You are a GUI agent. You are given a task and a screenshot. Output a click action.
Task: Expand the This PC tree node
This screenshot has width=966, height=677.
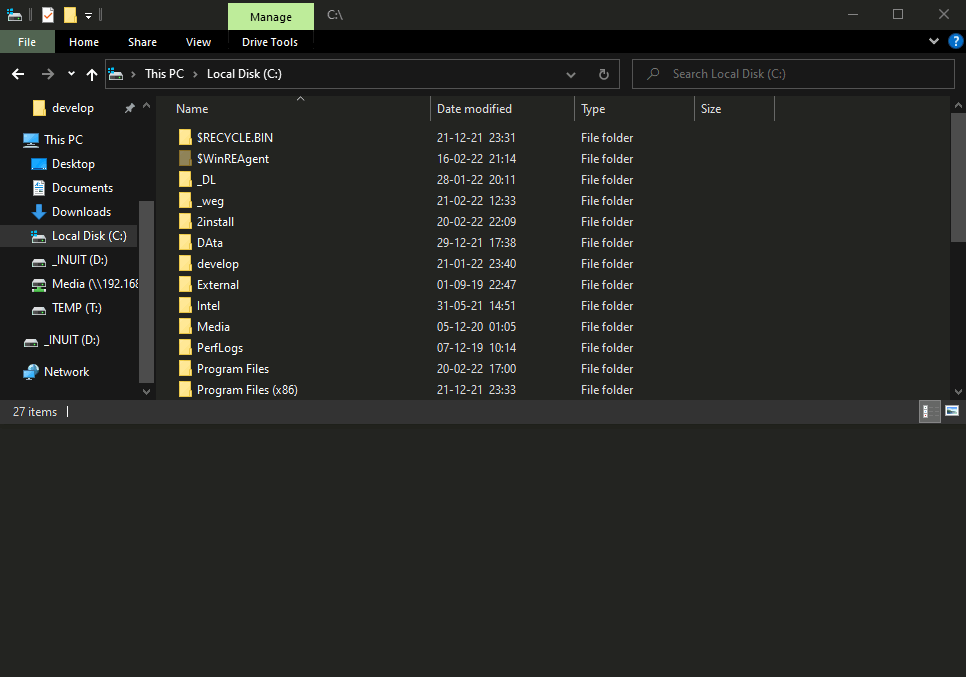coord(14,139)
